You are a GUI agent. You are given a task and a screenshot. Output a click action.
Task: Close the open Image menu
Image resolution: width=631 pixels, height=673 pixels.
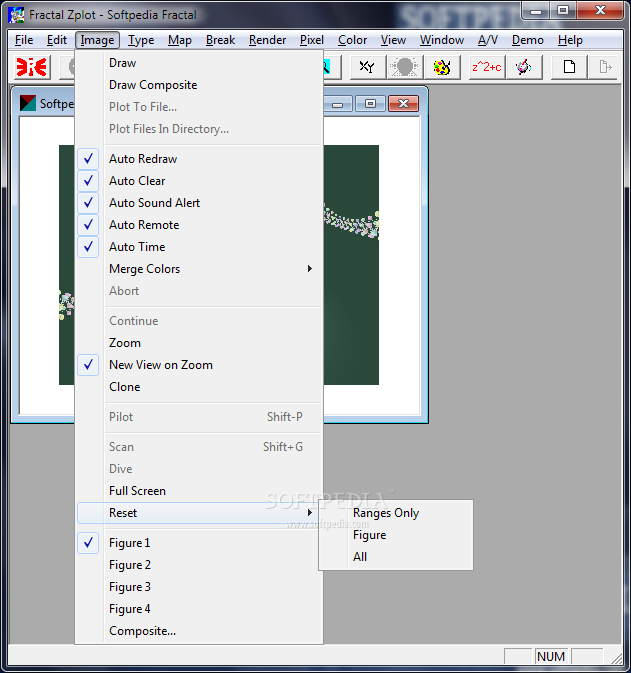click(x=97, y=40)
